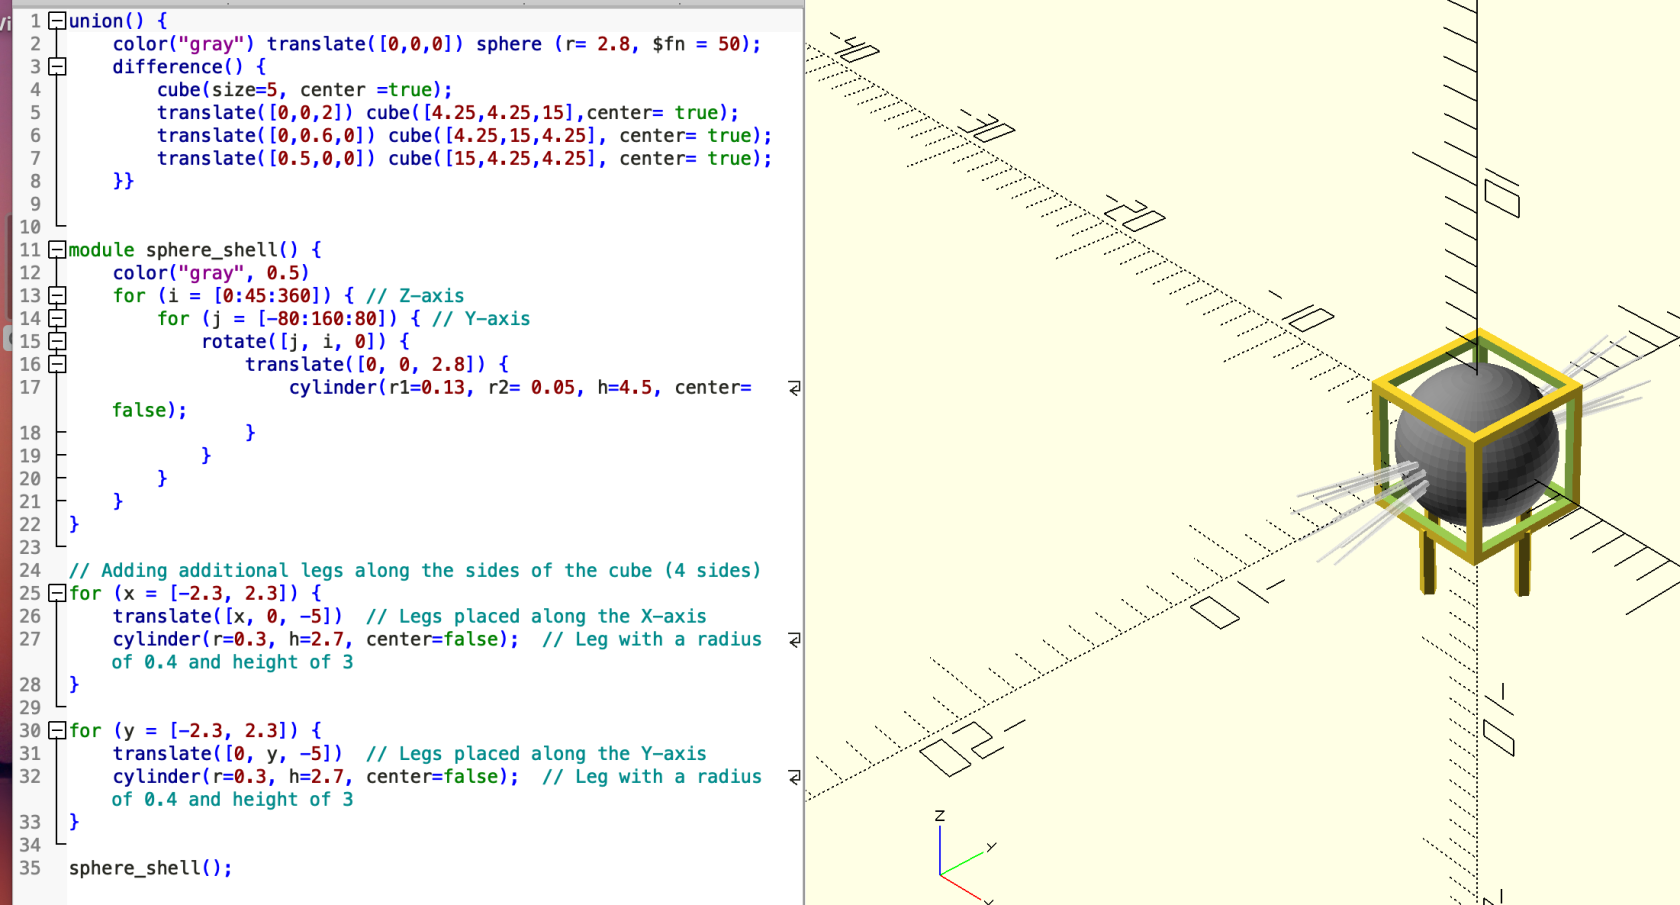Click the cube(size=5, center =true) line
The width and height of the screenshot is (1680, 905).
[304, 90]
